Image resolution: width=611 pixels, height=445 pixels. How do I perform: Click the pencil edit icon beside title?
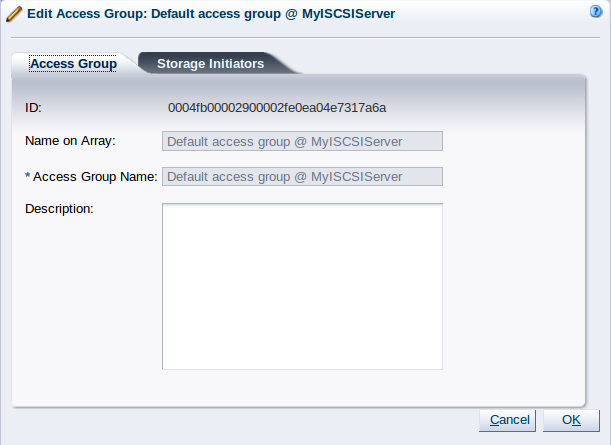pos(14,14)
